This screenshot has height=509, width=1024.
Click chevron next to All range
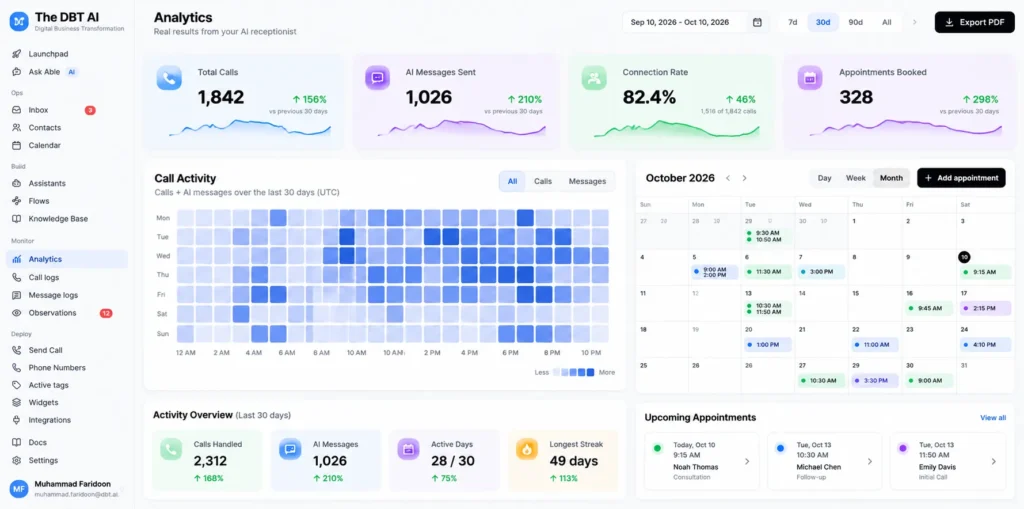(914, 22)
